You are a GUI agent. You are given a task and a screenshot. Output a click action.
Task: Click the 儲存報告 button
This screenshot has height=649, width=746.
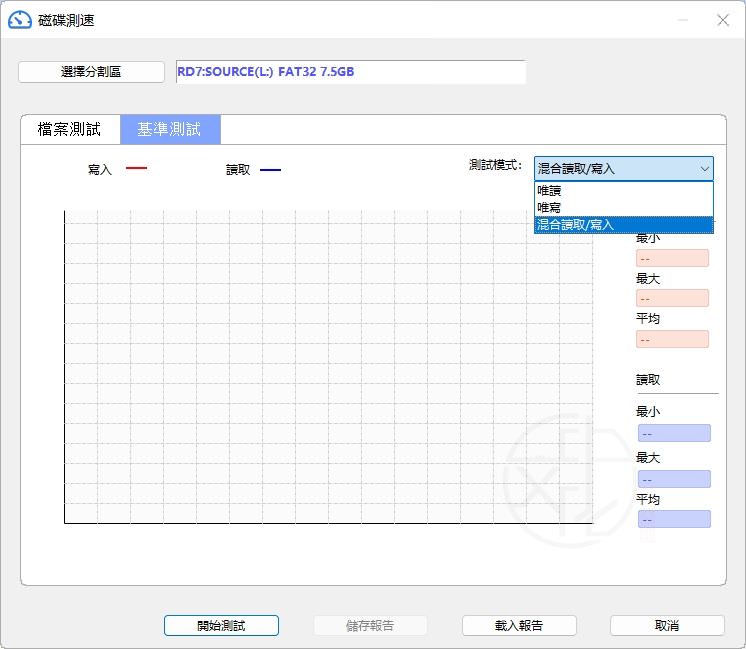[370, 625]
